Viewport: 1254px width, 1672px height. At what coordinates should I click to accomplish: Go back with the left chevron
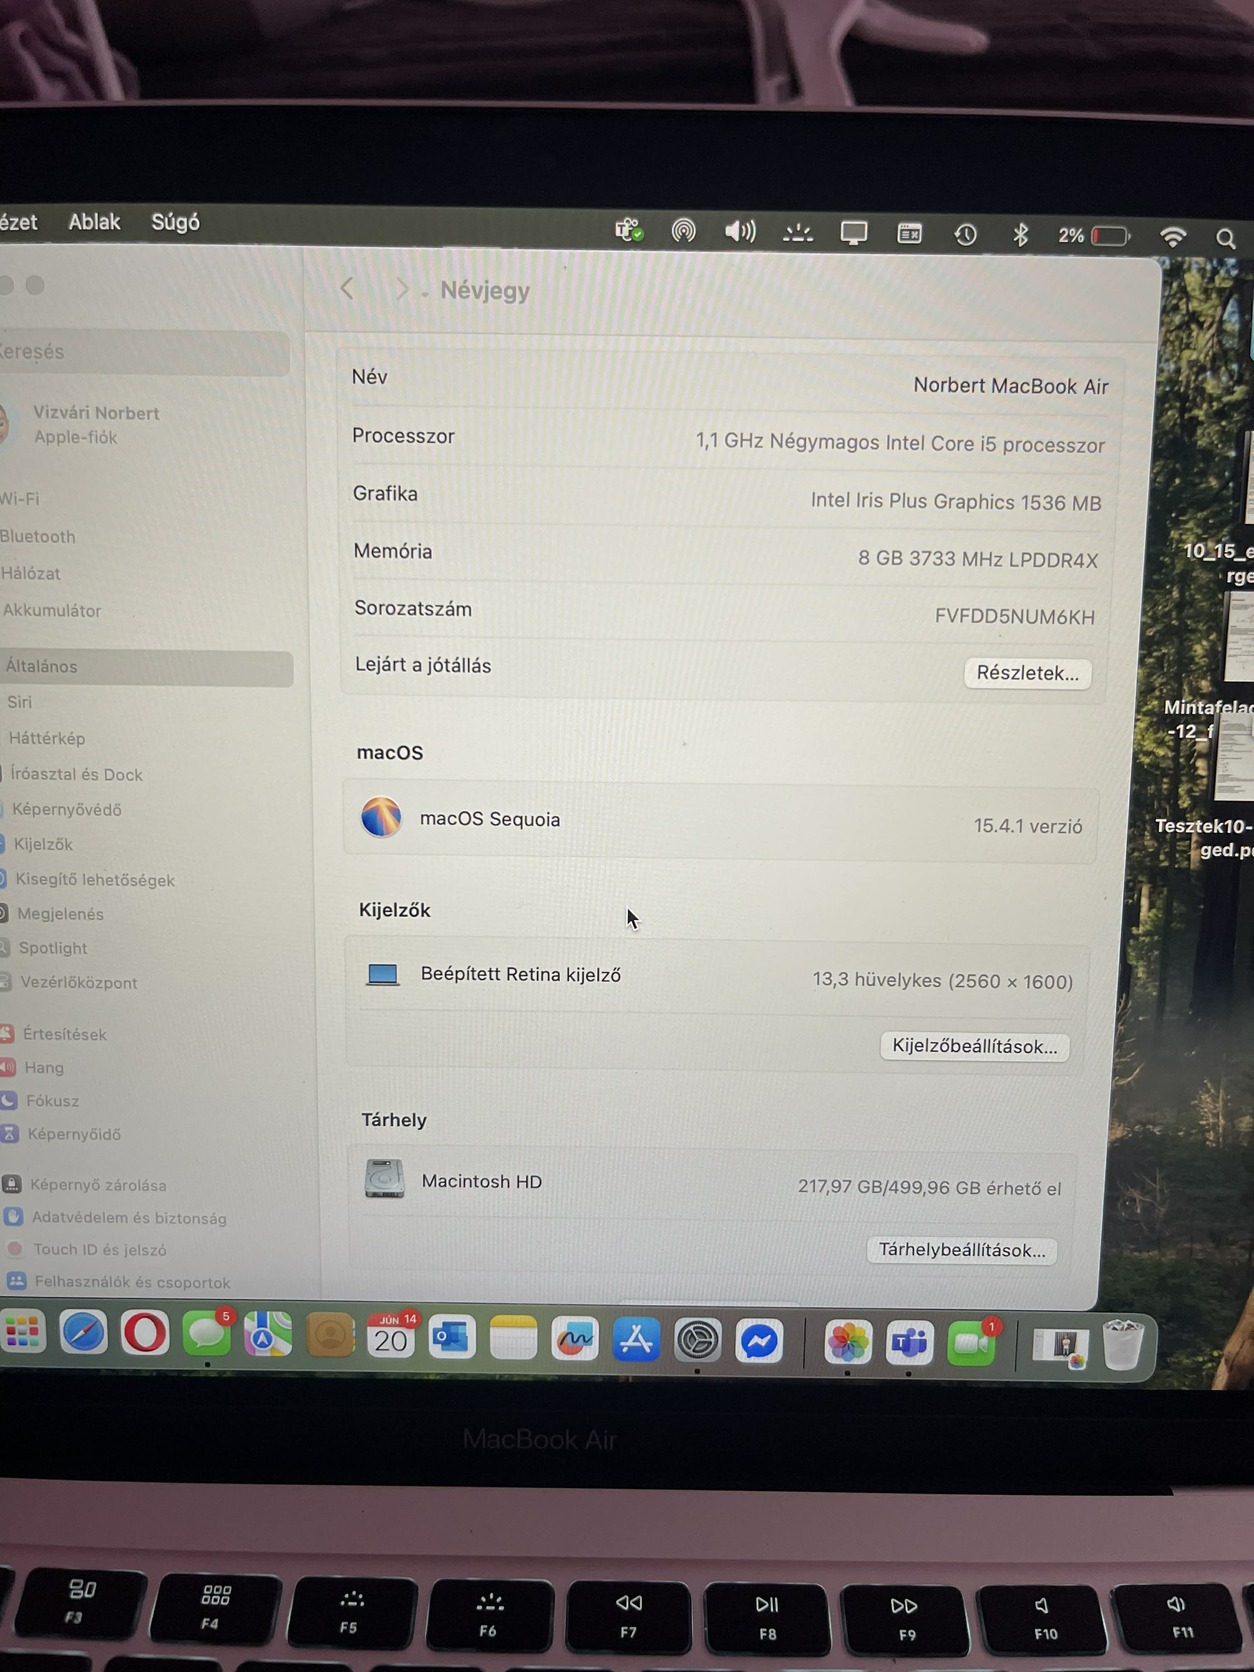tap(347, 289)
